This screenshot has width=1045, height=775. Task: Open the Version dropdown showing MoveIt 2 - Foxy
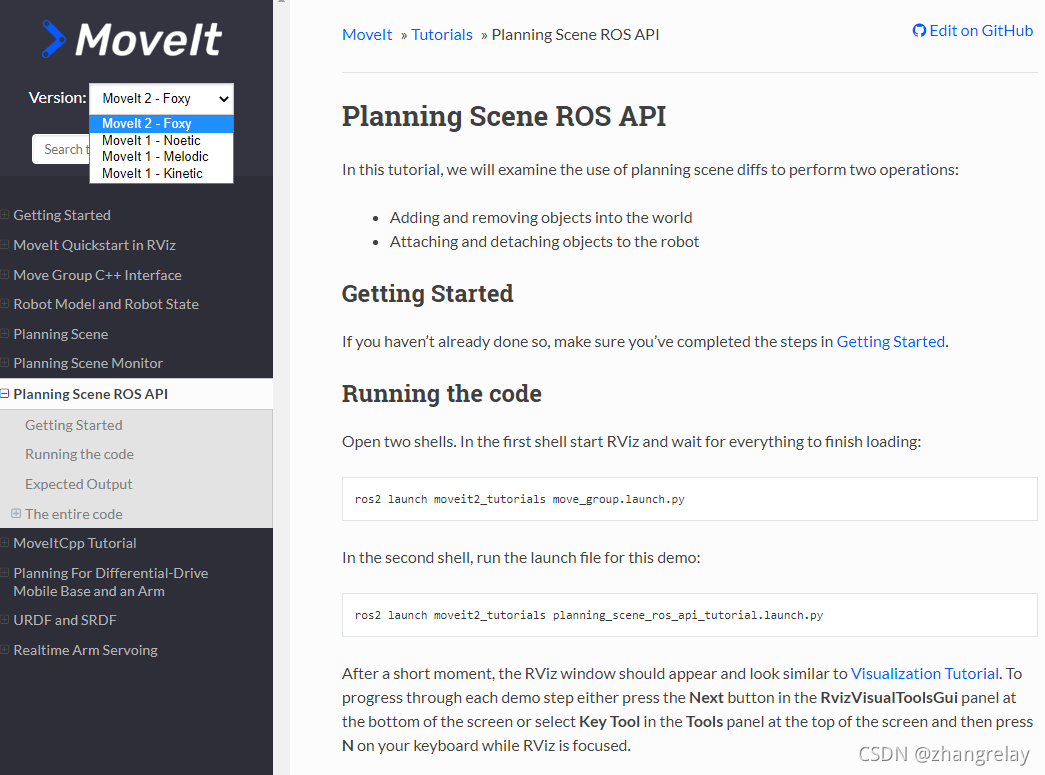[x=161, y=99]
